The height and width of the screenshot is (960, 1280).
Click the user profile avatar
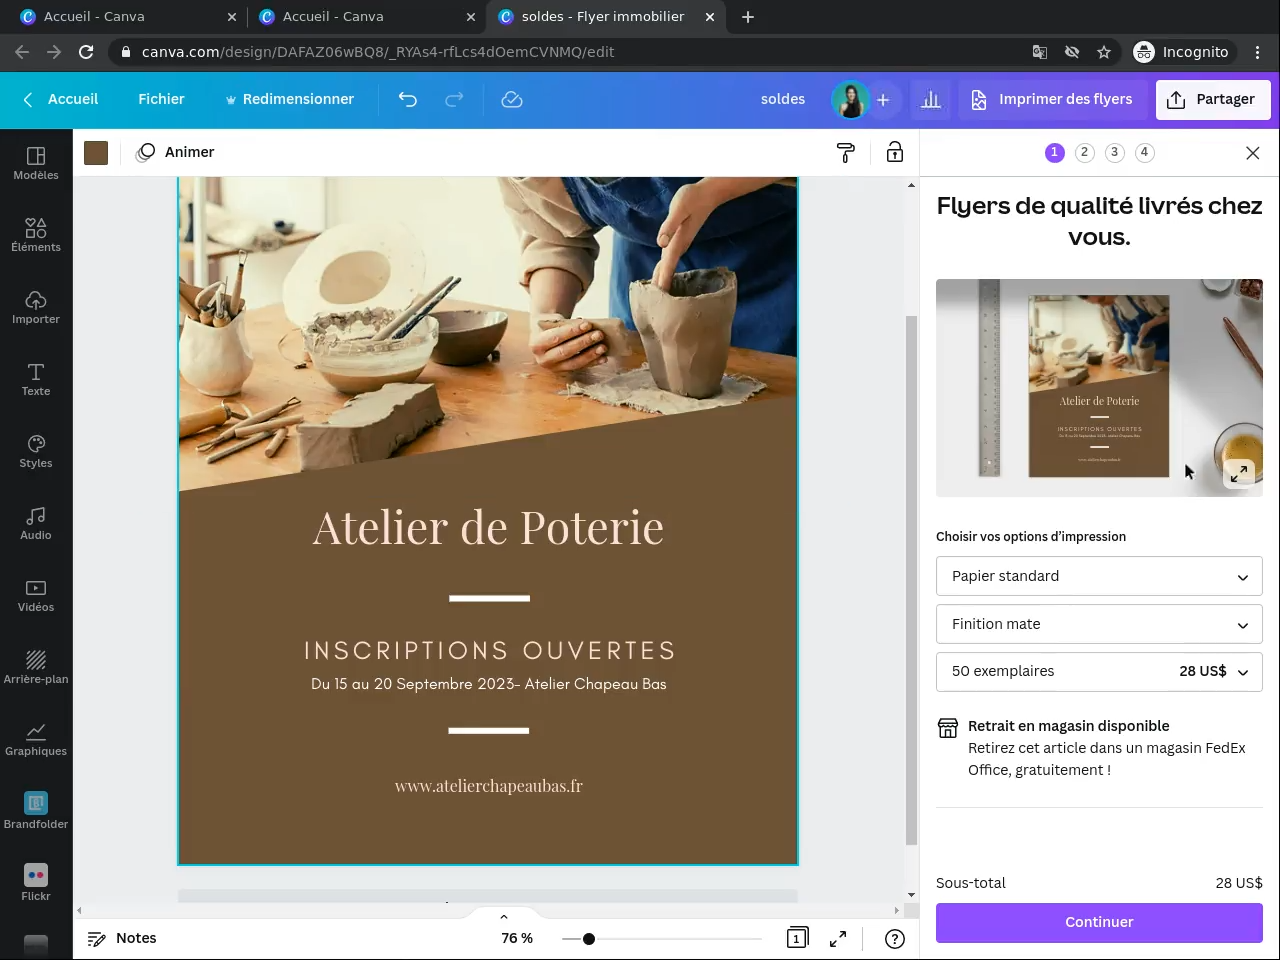click(x=850, y=100)
